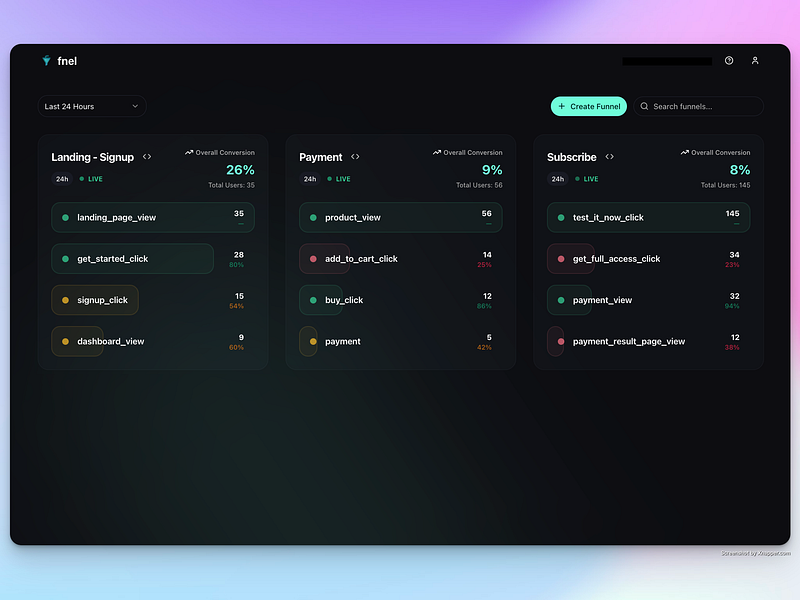Viewport: 800px width, 600px height.
Task: Click LIVE status in Landing - Signup card
Action: [x=91, y=179]
